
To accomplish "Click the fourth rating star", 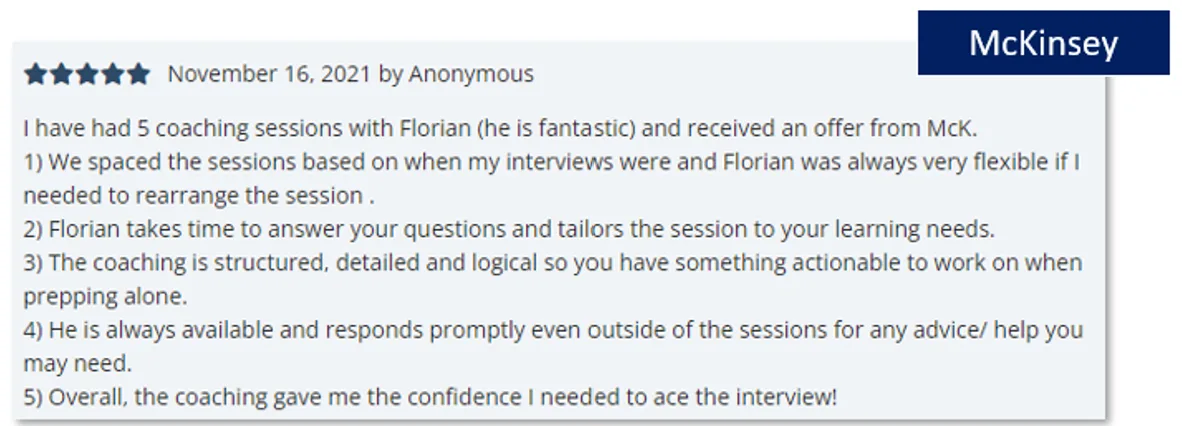I will point(112,74).
